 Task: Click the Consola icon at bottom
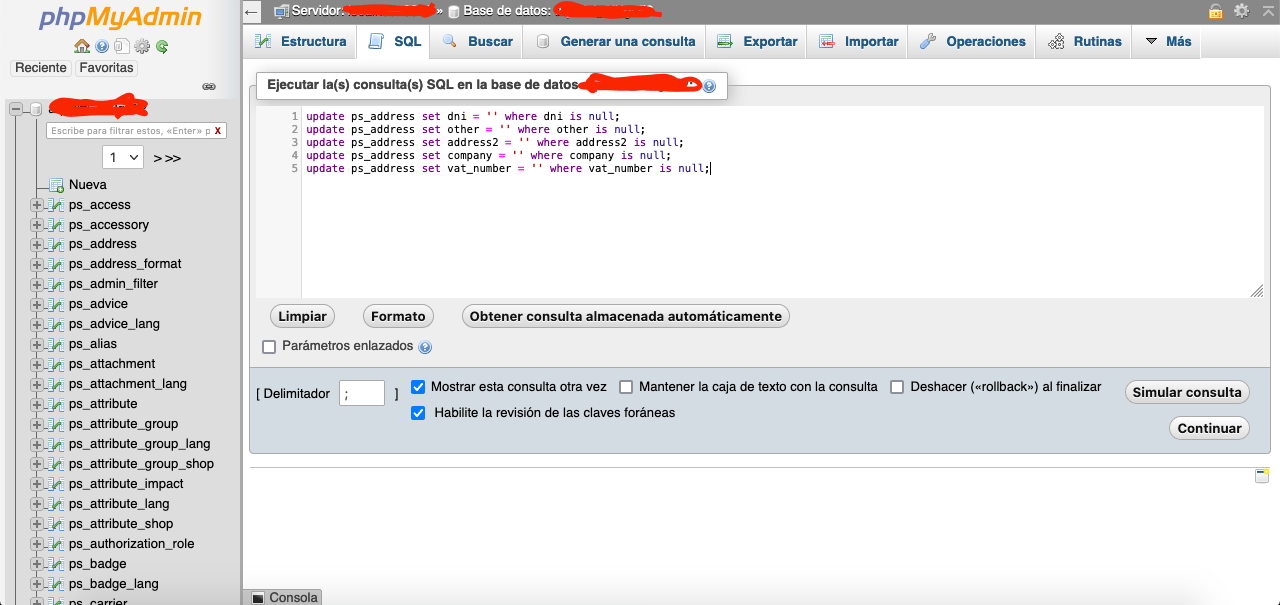(258, 598)
